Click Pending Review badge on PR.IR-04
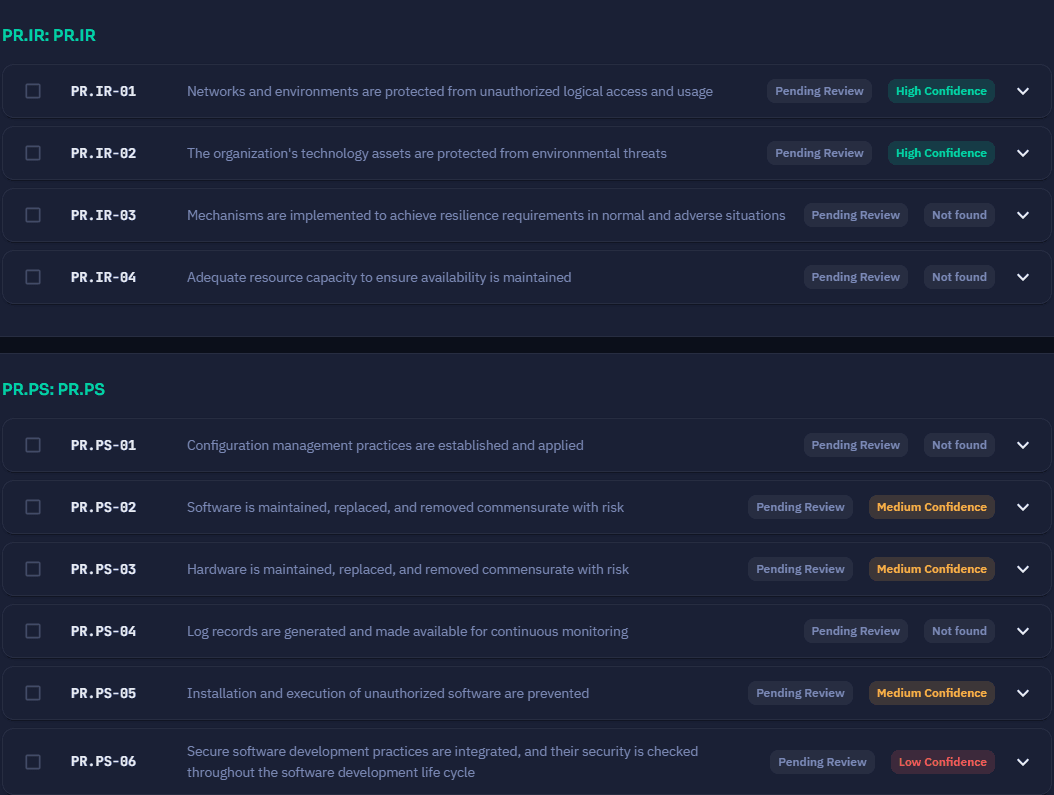Image resolution: width=1054 pixels, height=795 pixels. [x=855, y=277]
